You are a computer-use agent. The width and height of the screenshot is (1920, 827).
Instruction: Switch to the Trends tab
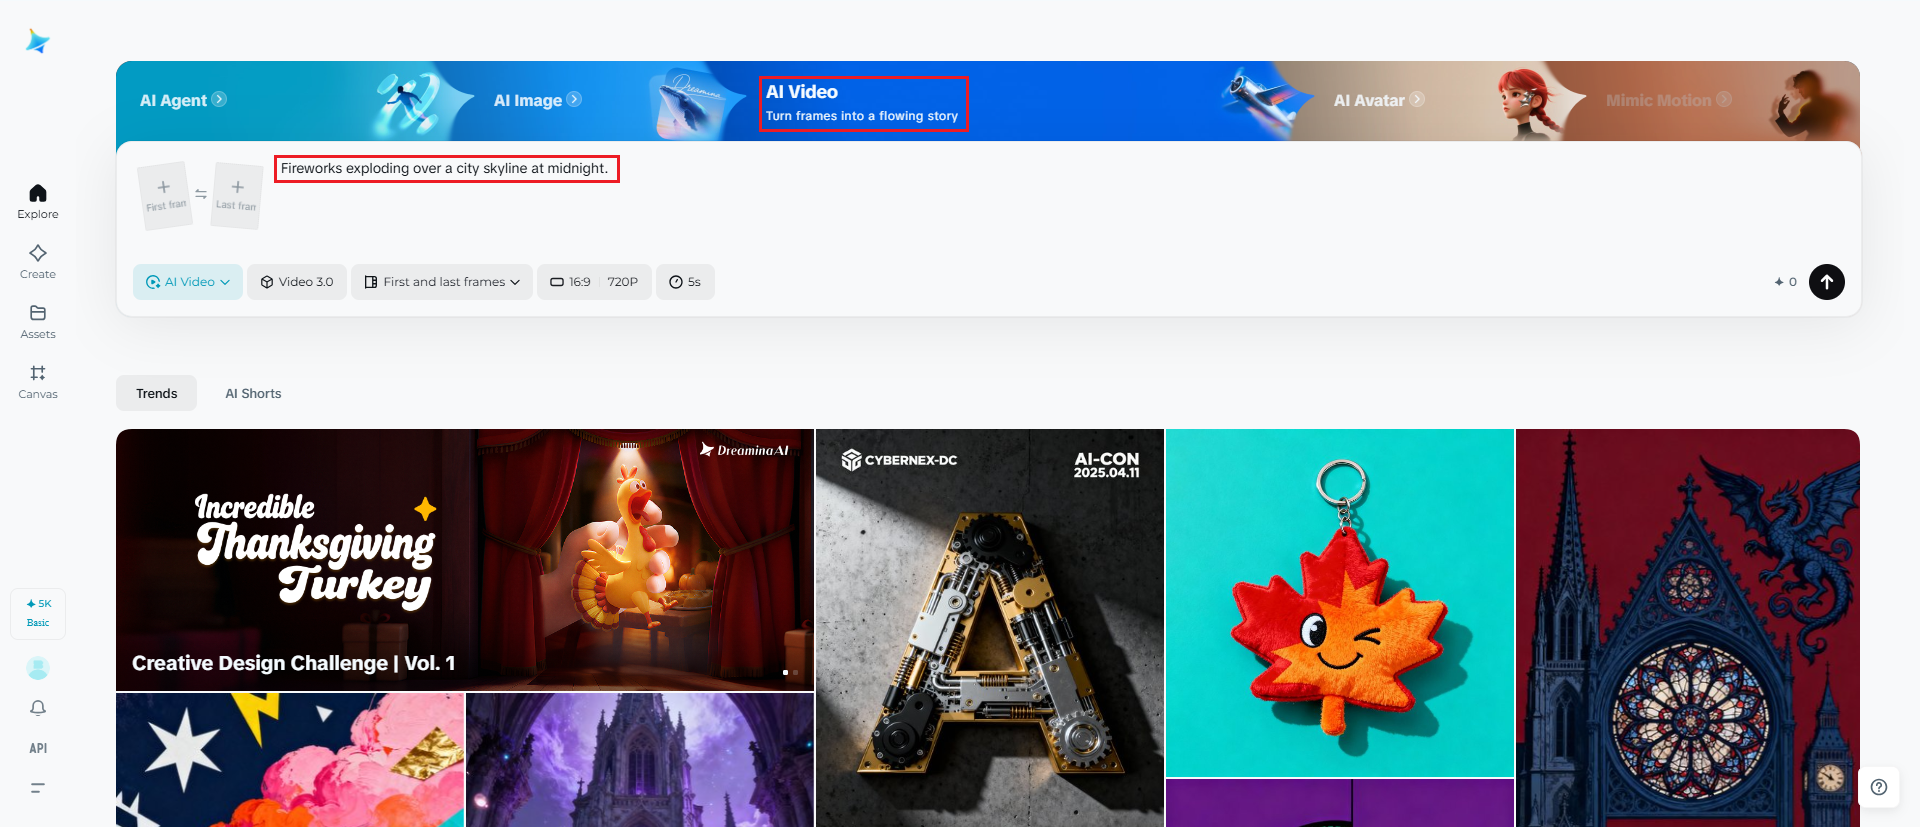click(x=157, y=393)
